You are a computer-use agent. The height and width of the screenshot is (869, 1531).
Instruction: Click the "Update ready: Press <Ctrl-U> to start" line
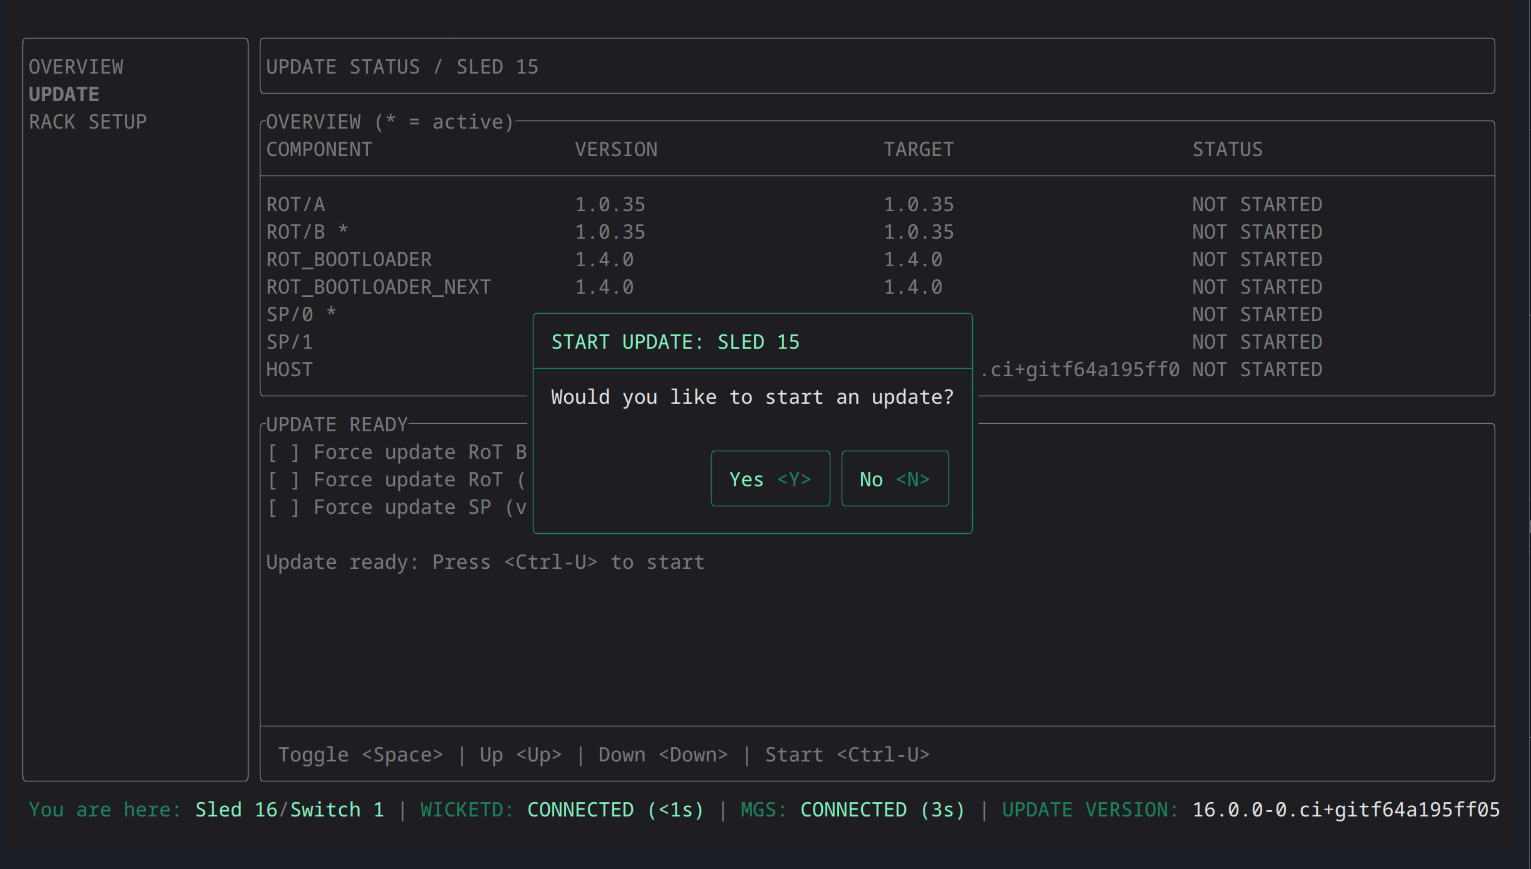(485, 562)
